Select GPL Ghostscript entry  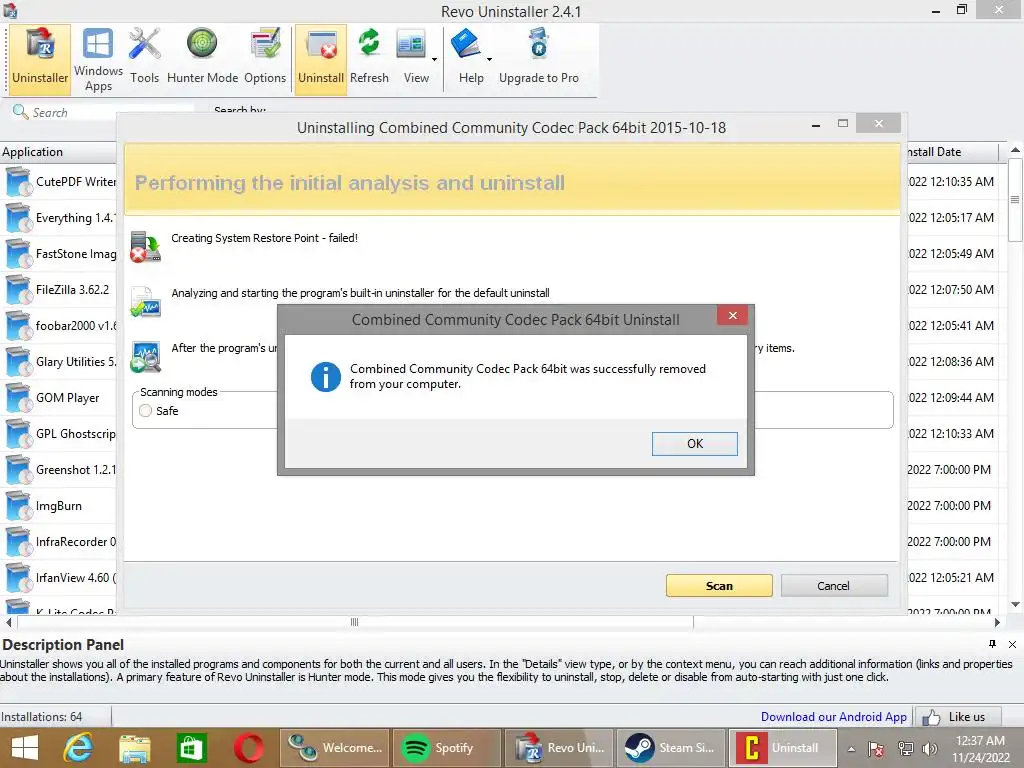(x=60, y=434)
